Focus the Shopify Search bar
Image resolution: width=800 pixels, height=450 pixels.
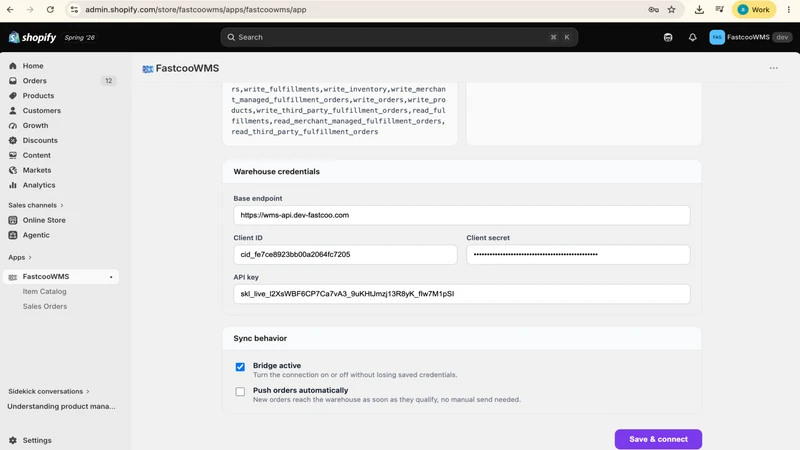point(399,37)
